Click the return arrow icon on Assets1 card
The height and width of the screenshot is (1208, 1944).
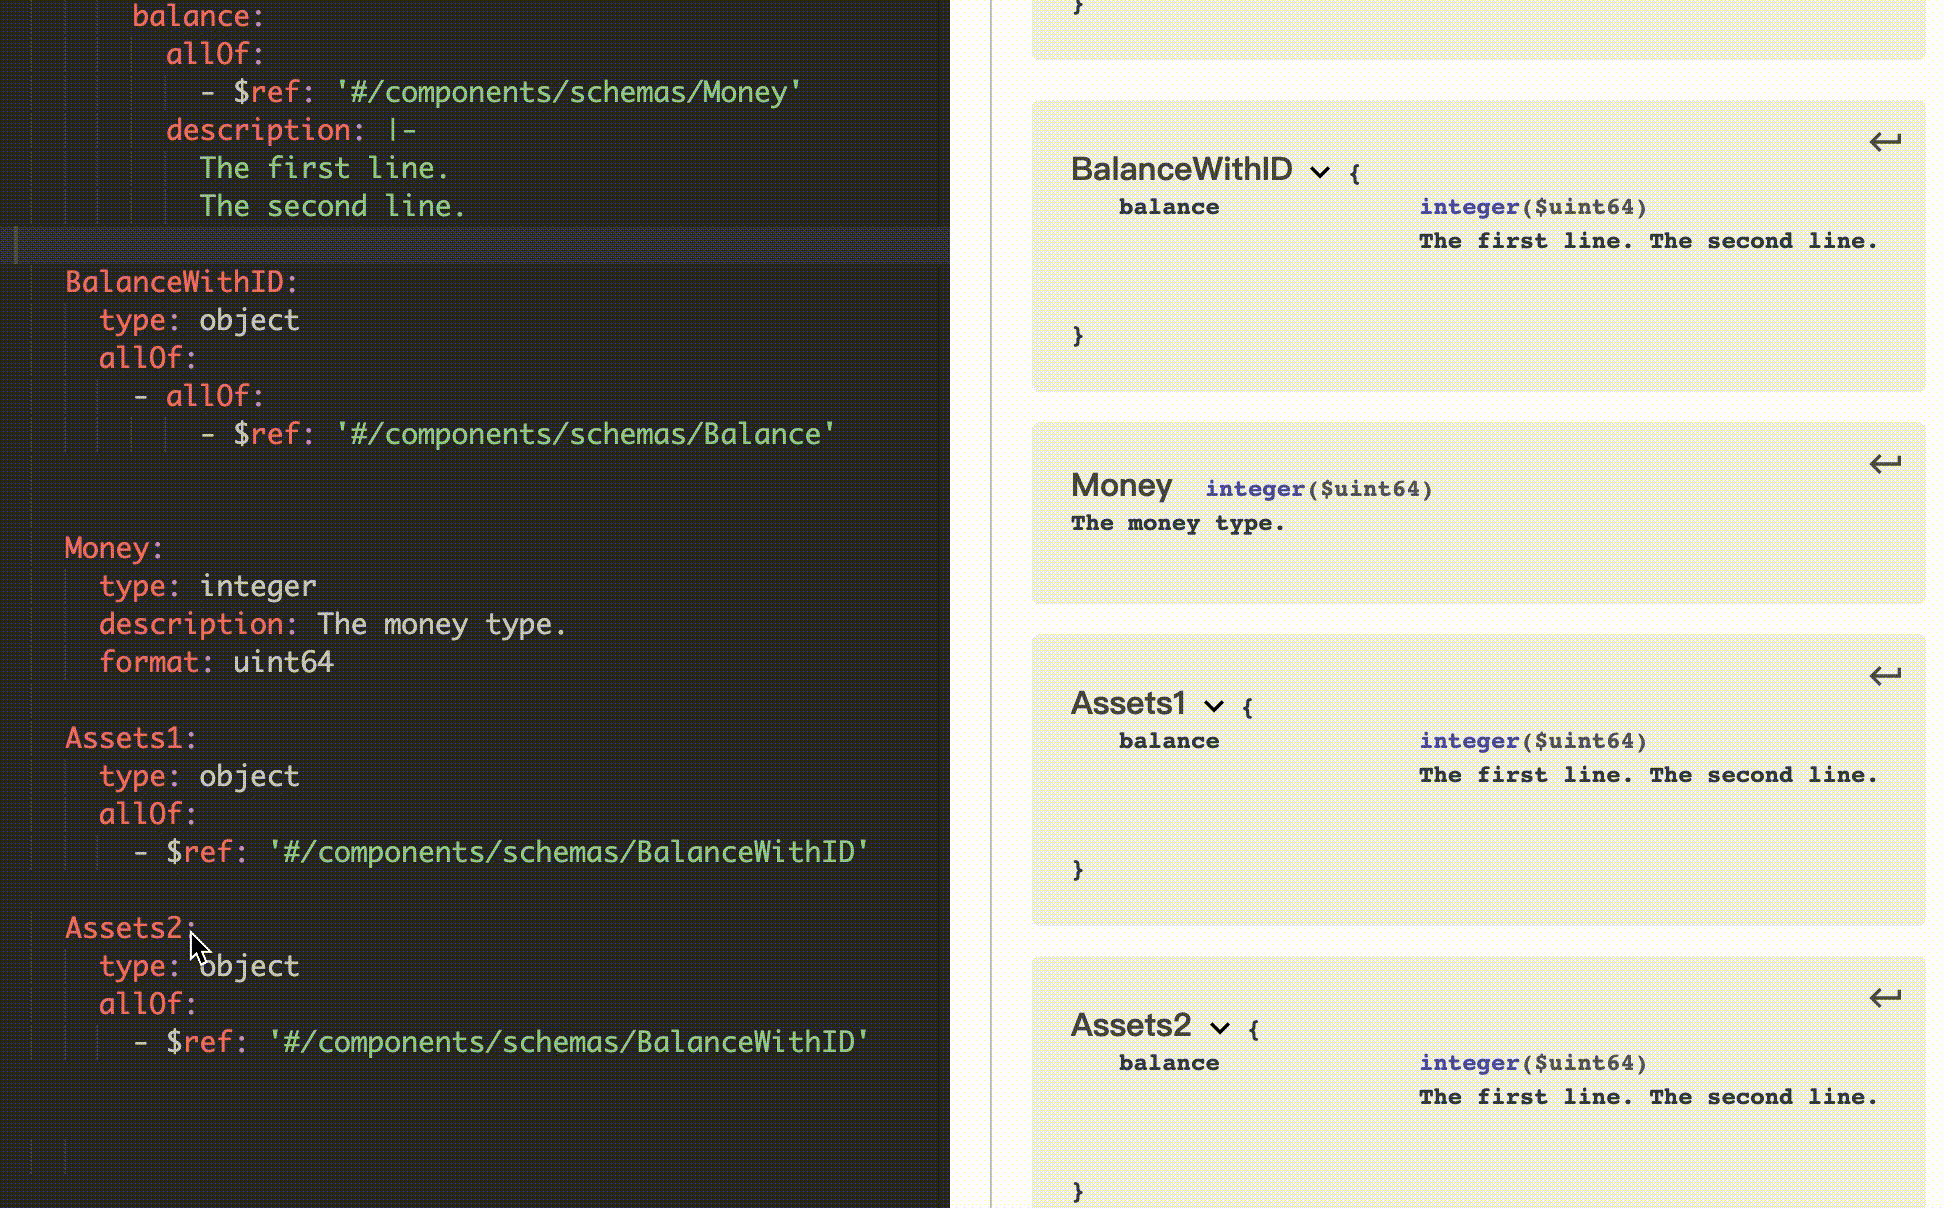pos(1885,676)
